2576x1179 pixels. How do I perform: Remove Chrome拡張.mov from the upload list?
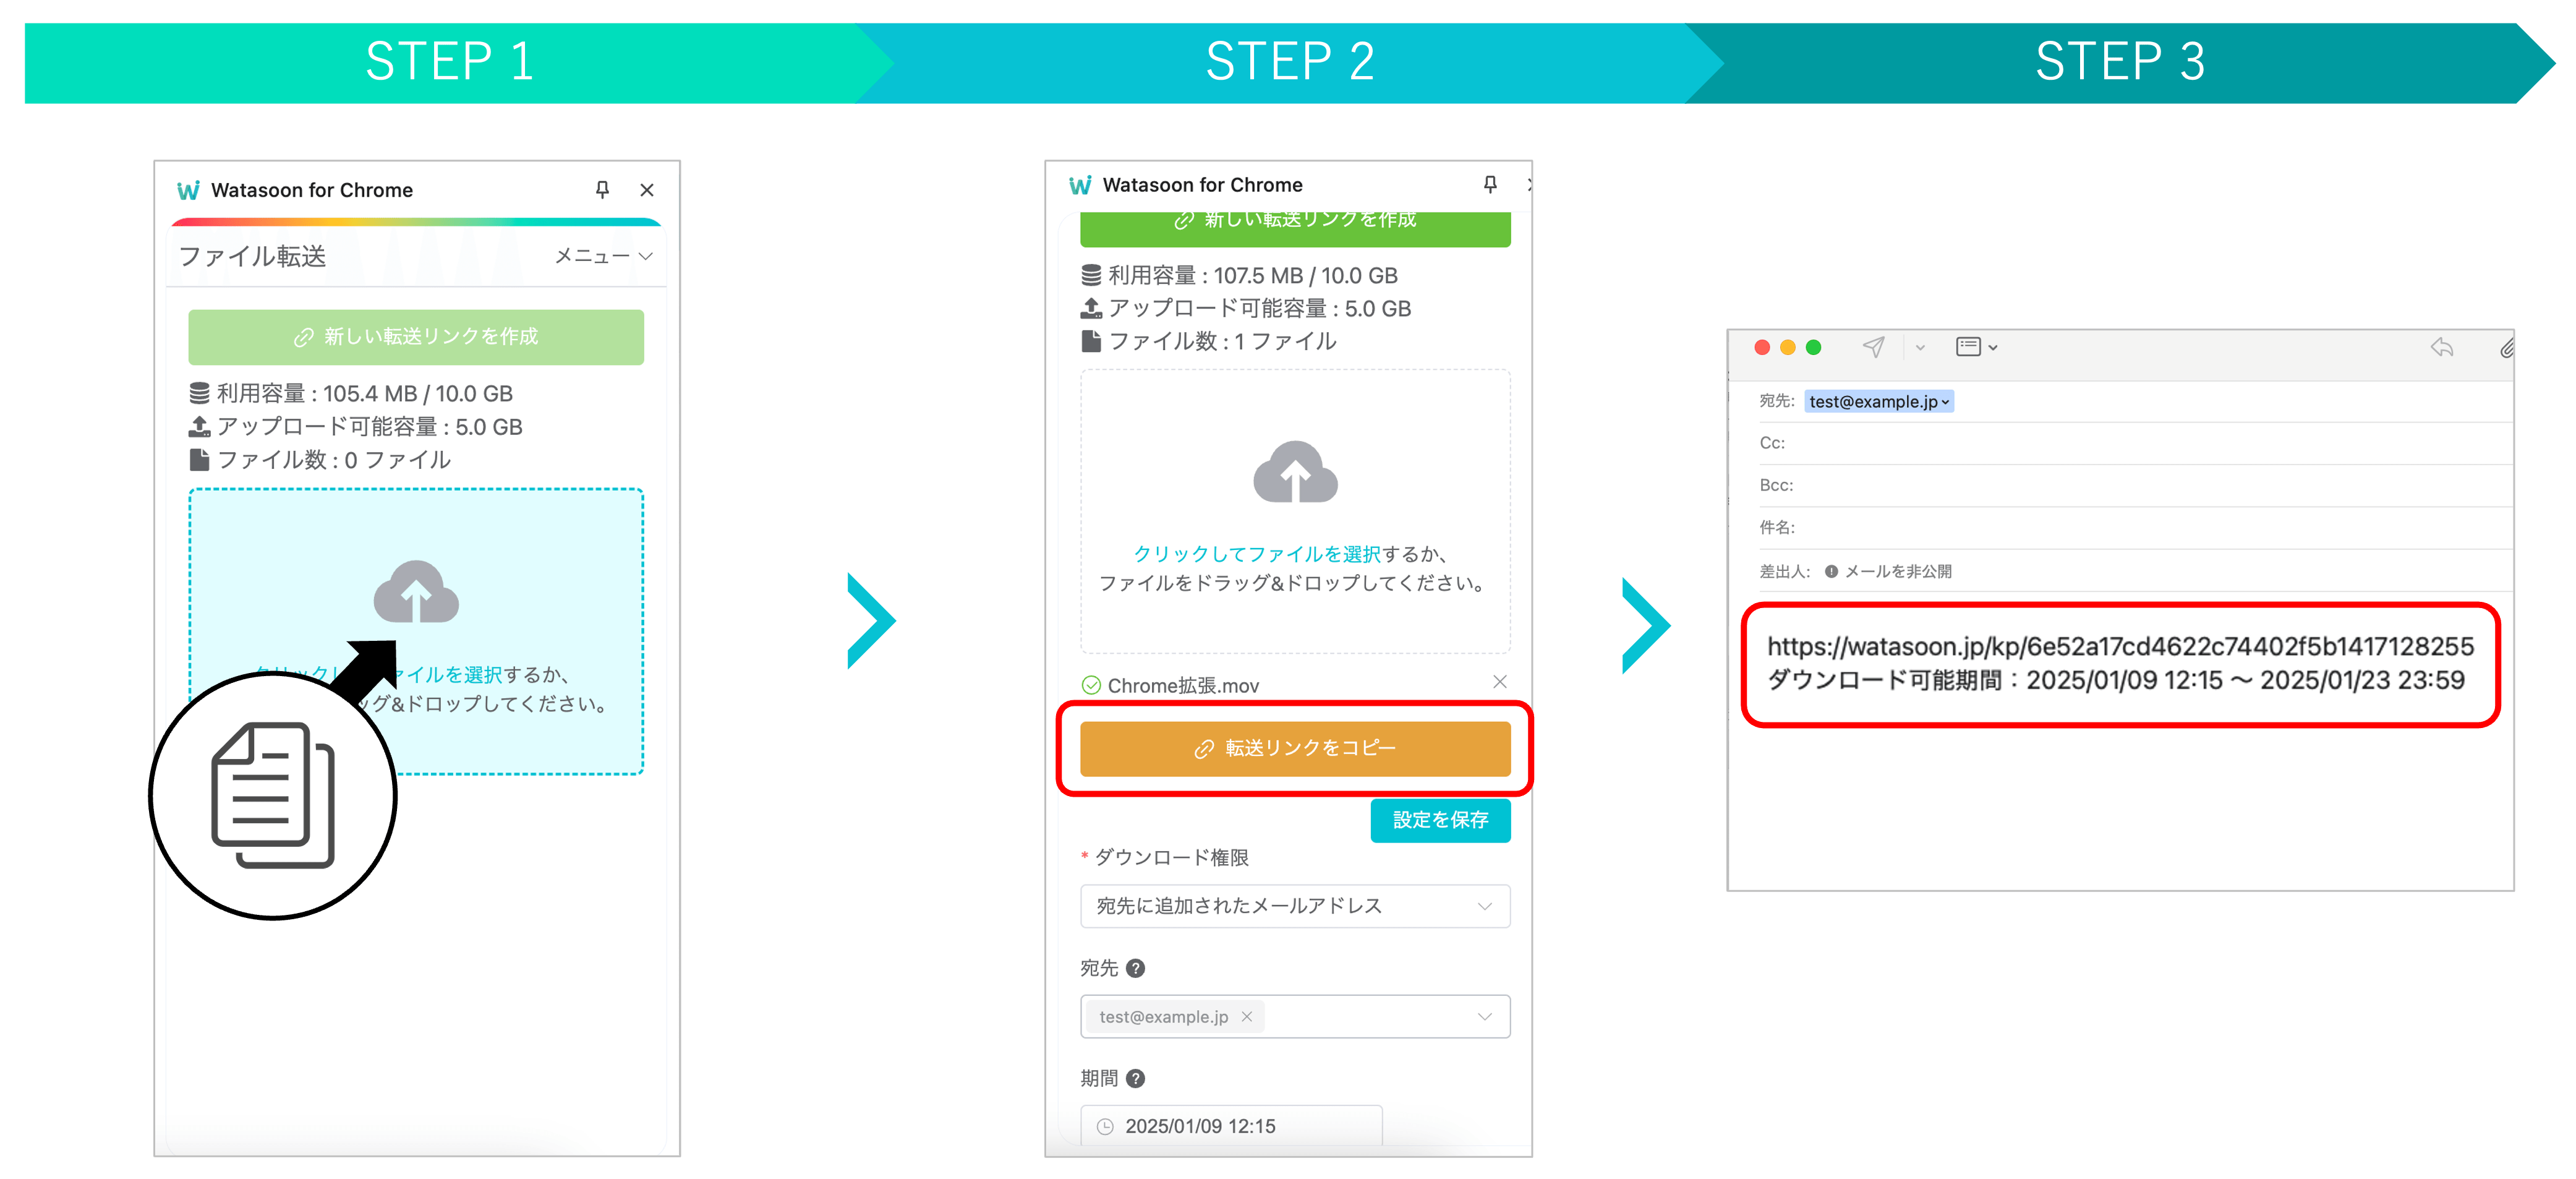[1500, 682]
